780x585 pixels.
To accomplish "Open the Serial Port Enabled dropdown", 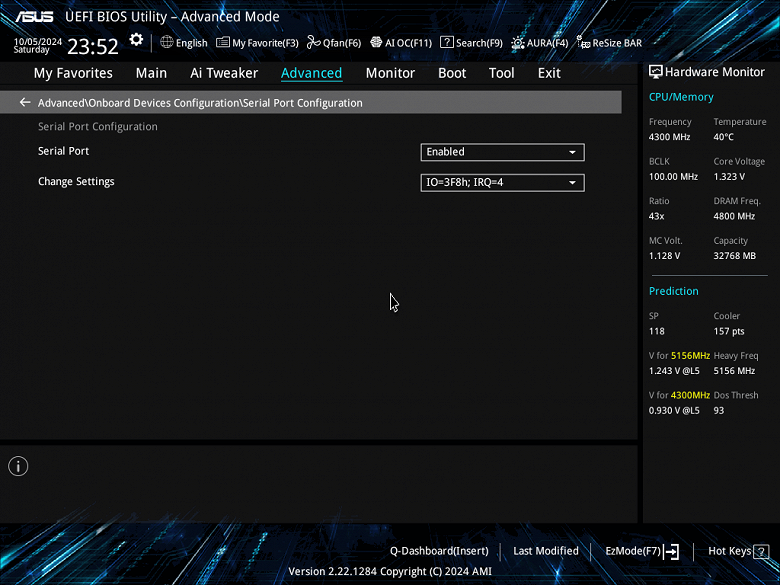I will 502,152.
